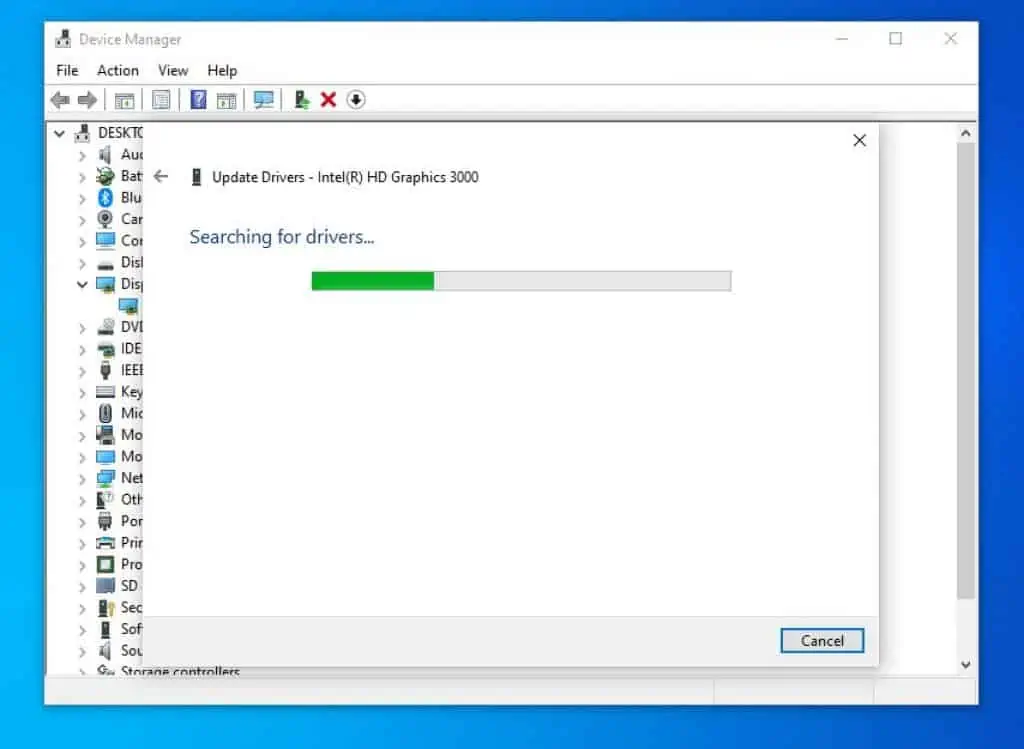Click the Disable device down-arrow icon
1024x749 pixels.
[356, 99]
